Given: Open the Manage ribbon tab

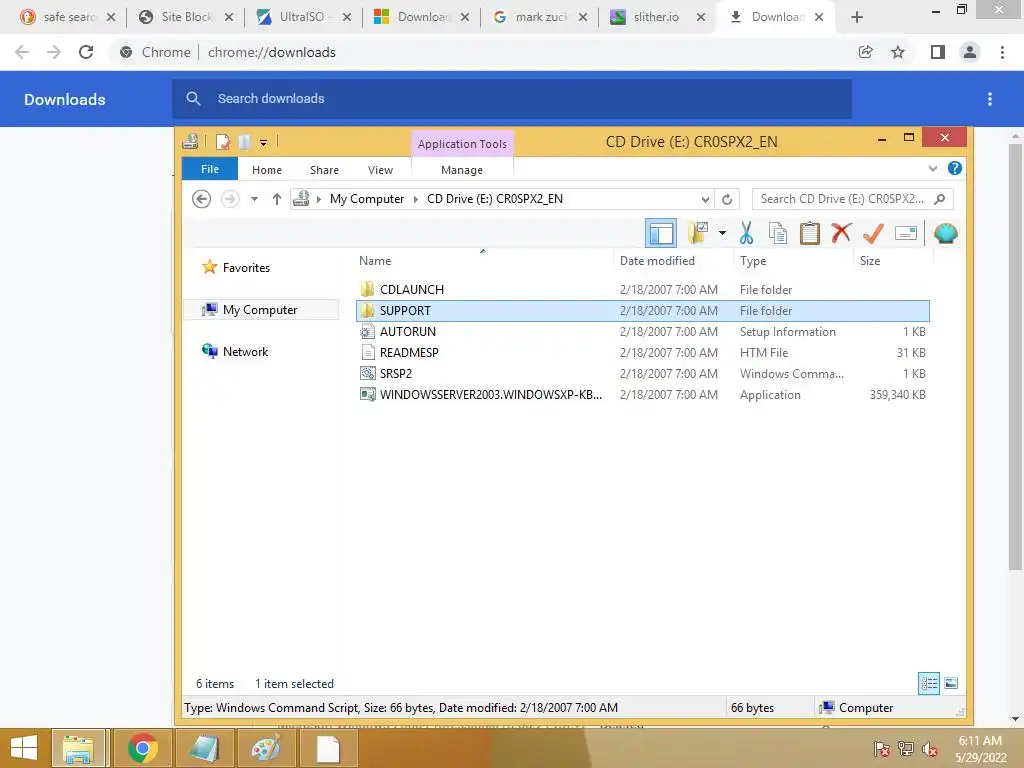Looking at the screenshot, I should pos(462,170).
